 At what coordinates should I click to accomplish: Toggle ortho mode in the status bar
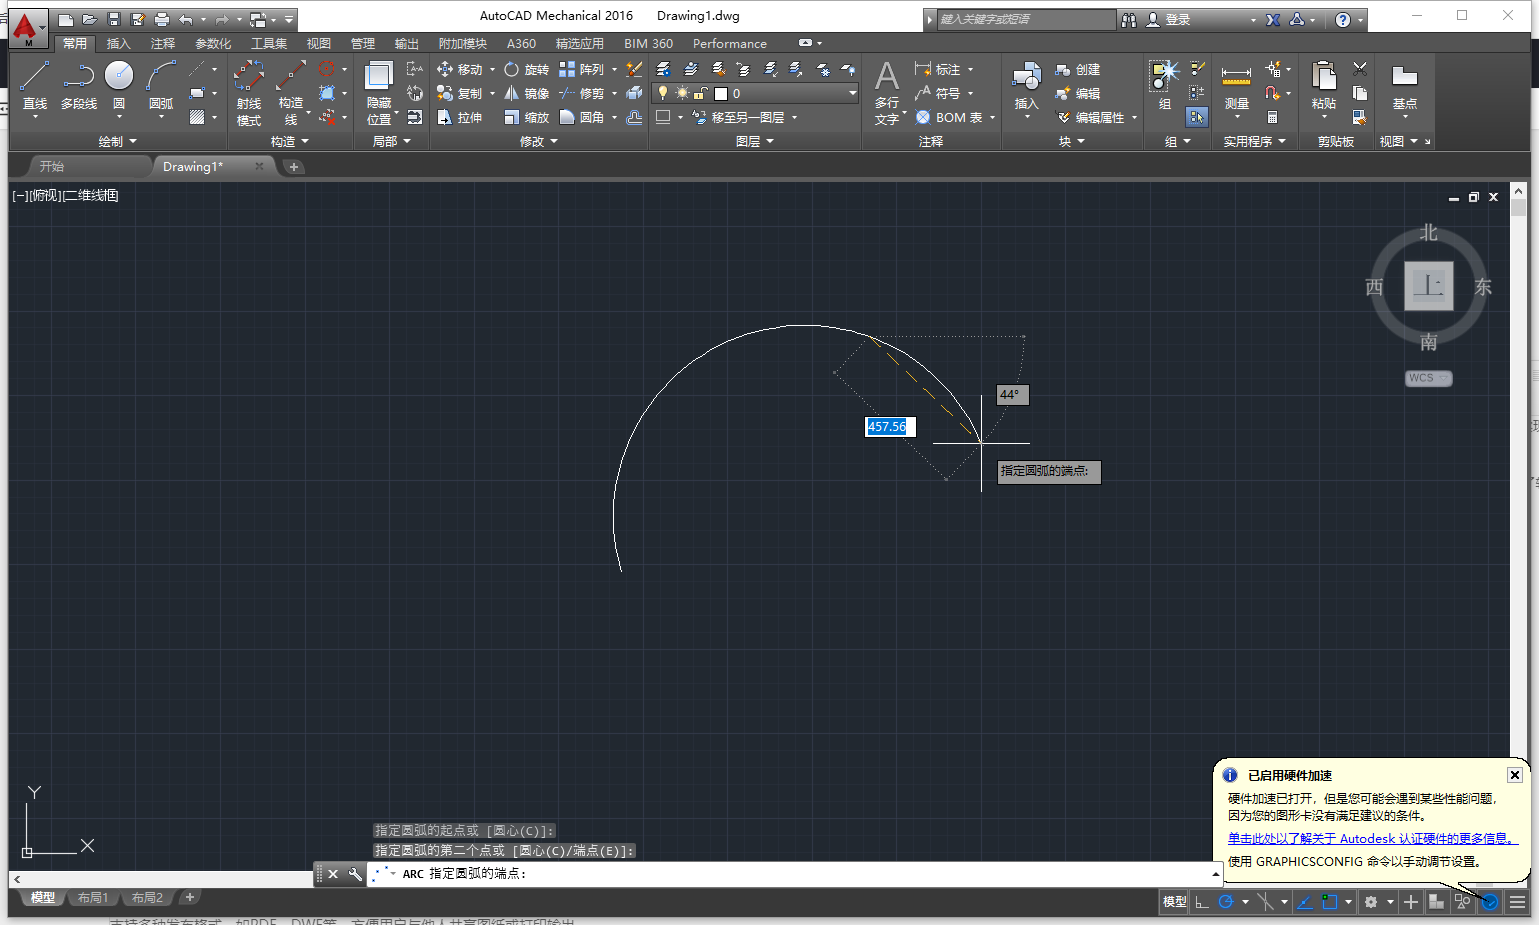click(x=1202, y=902)
